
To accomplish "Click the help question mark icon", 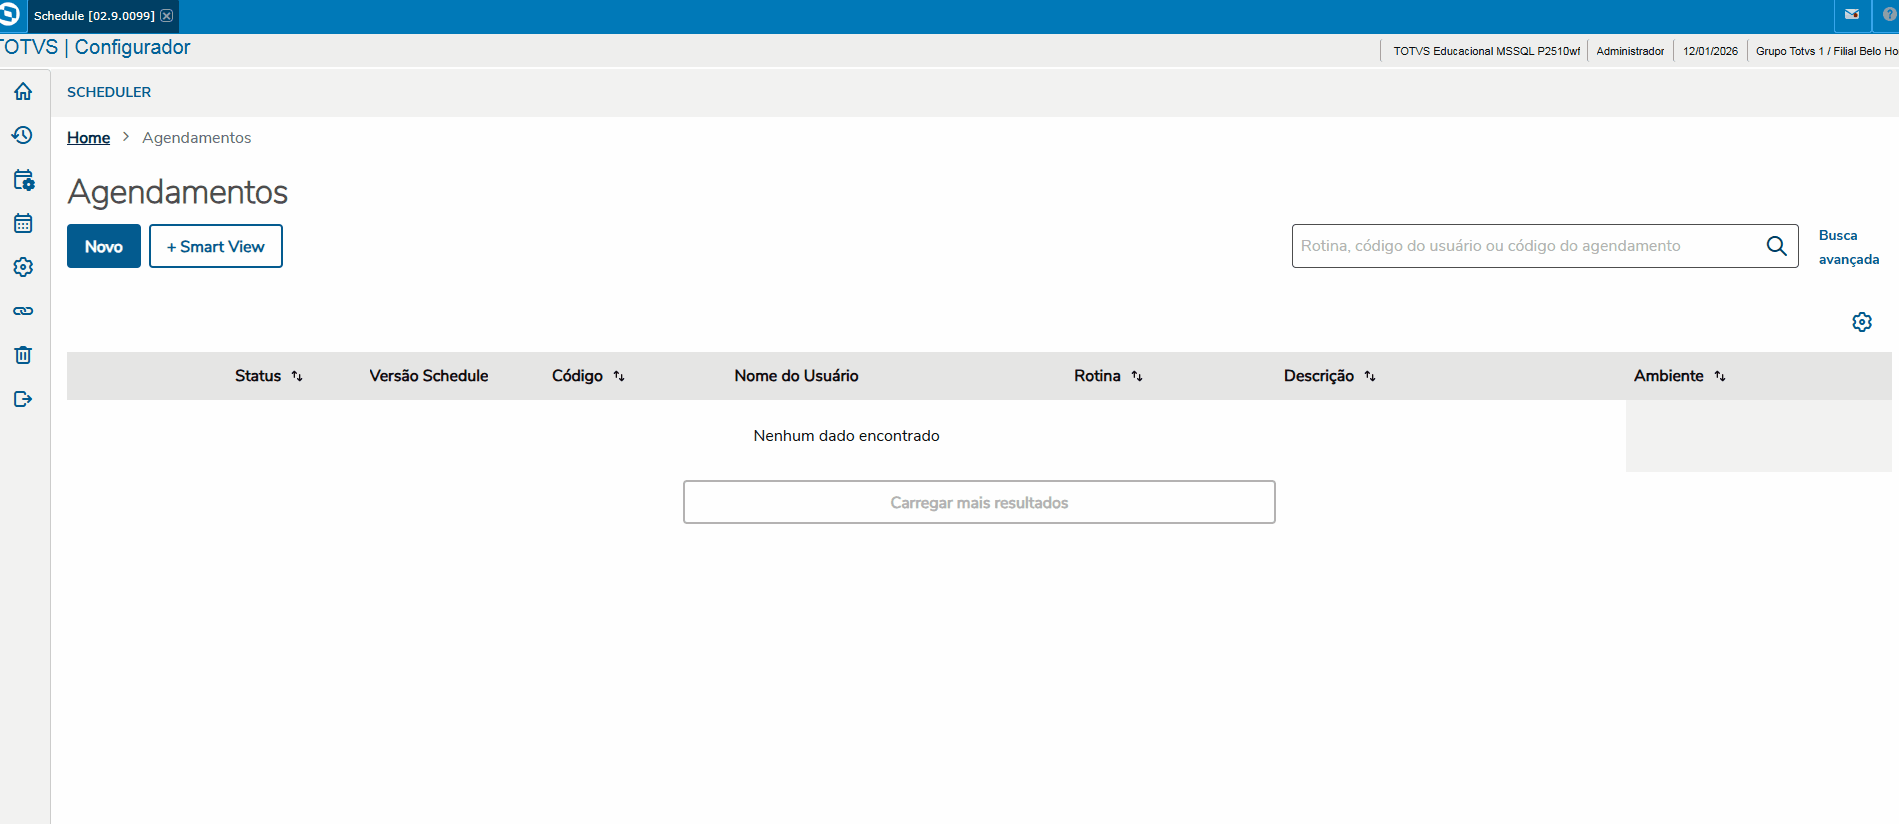I will pos(1890,14).
